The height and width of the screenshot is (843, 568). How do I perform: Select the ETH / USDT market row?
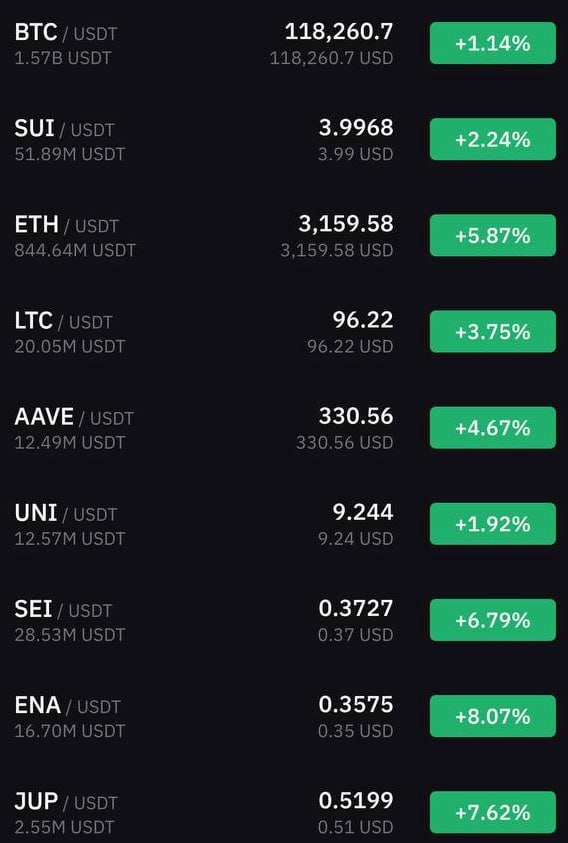coord(284,235)
